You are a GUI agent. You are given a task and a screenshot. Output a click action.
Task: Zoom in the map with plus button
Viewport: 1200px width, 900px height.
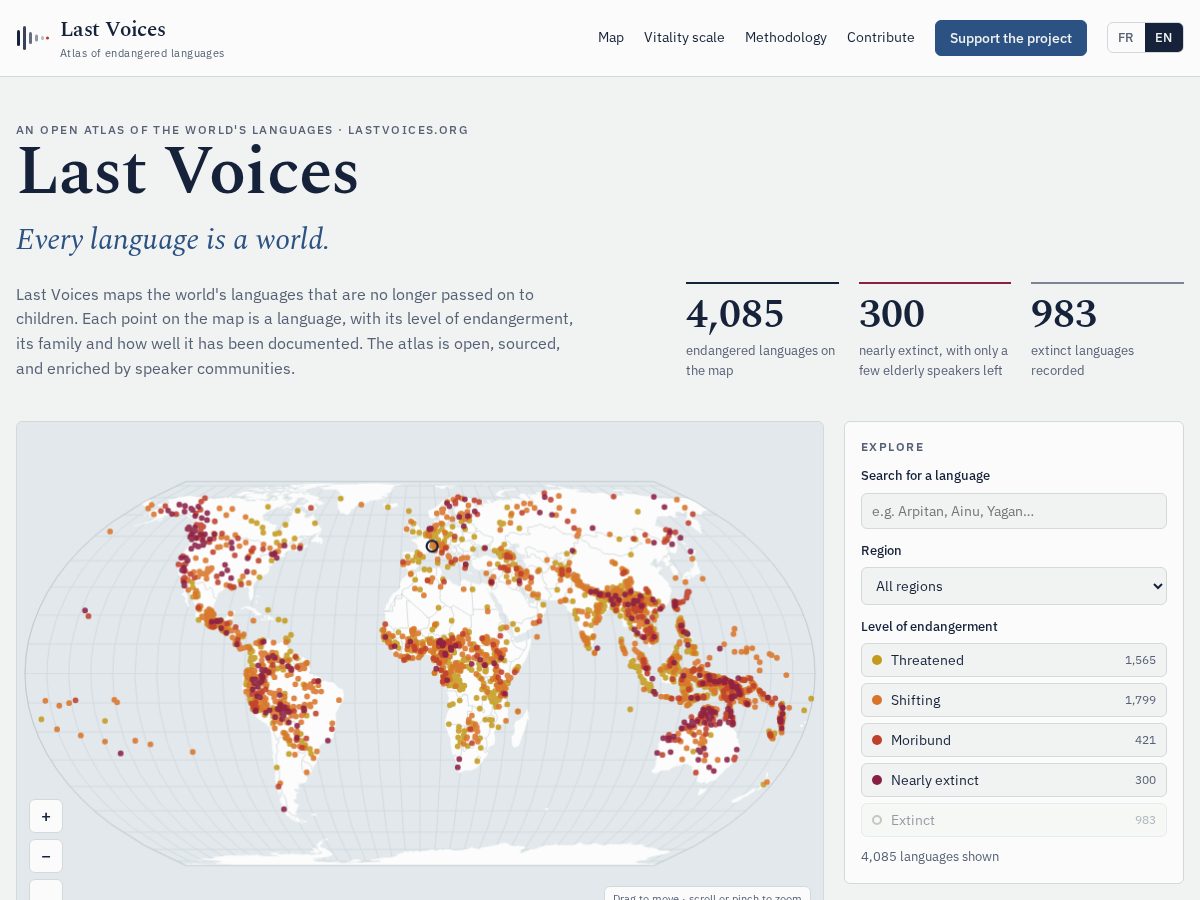coord(46,816)
